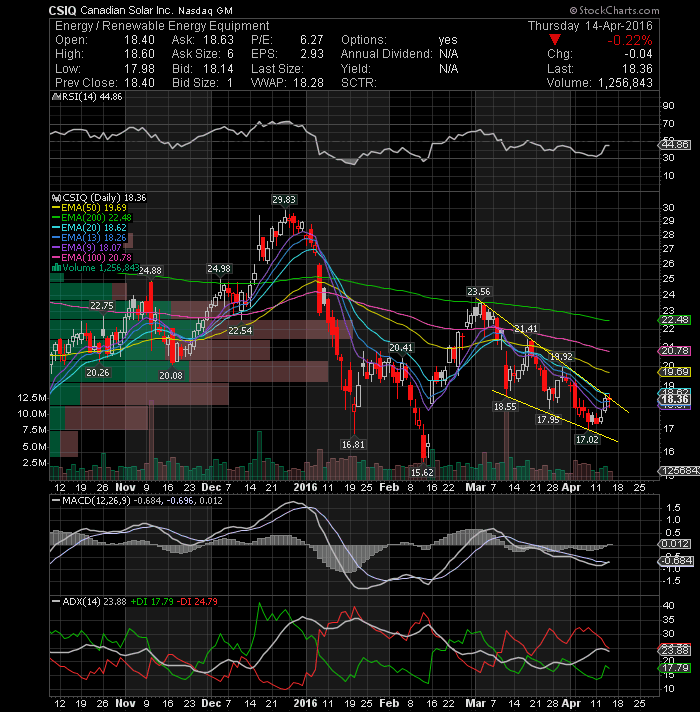Click the RSI(14) 44.86 indicator label

92,97
